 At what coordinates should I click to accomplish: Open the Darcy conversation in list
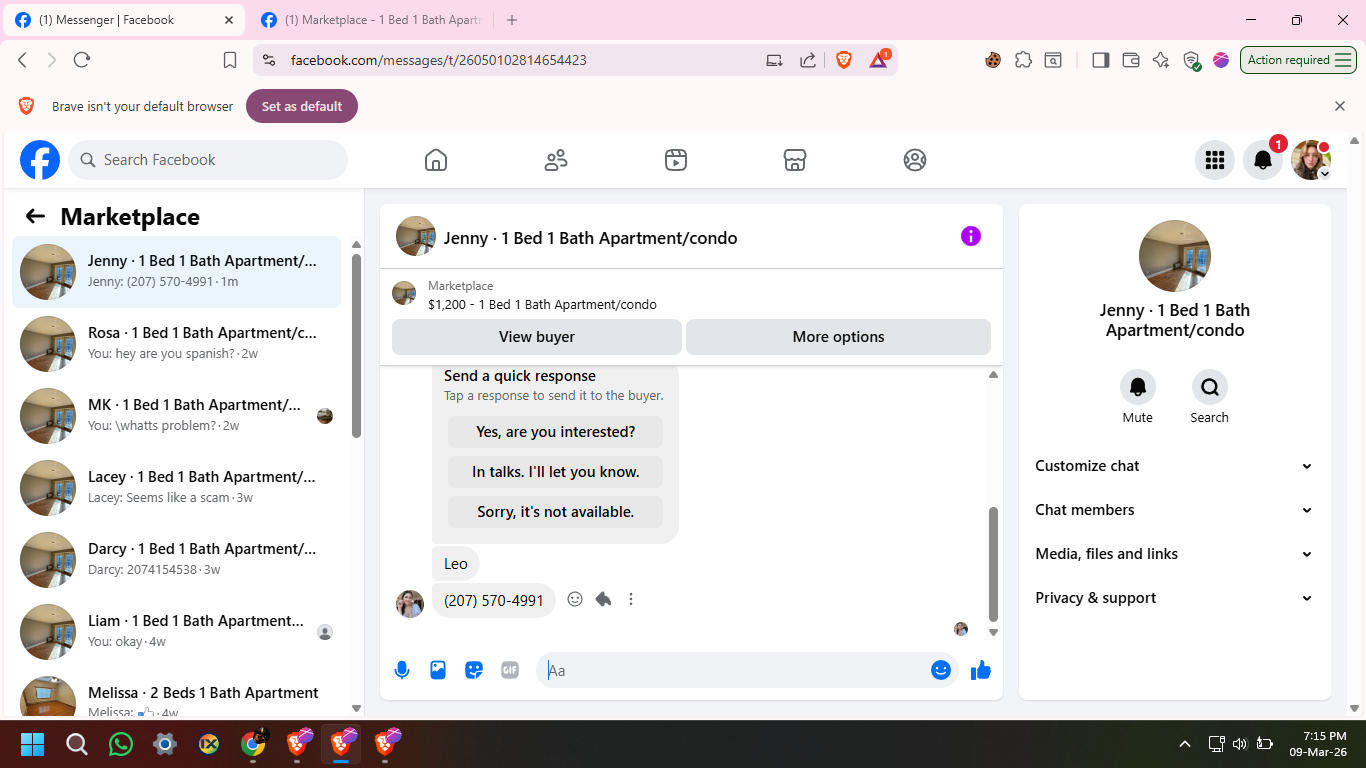pyautogui.click(x=176, y=560)
